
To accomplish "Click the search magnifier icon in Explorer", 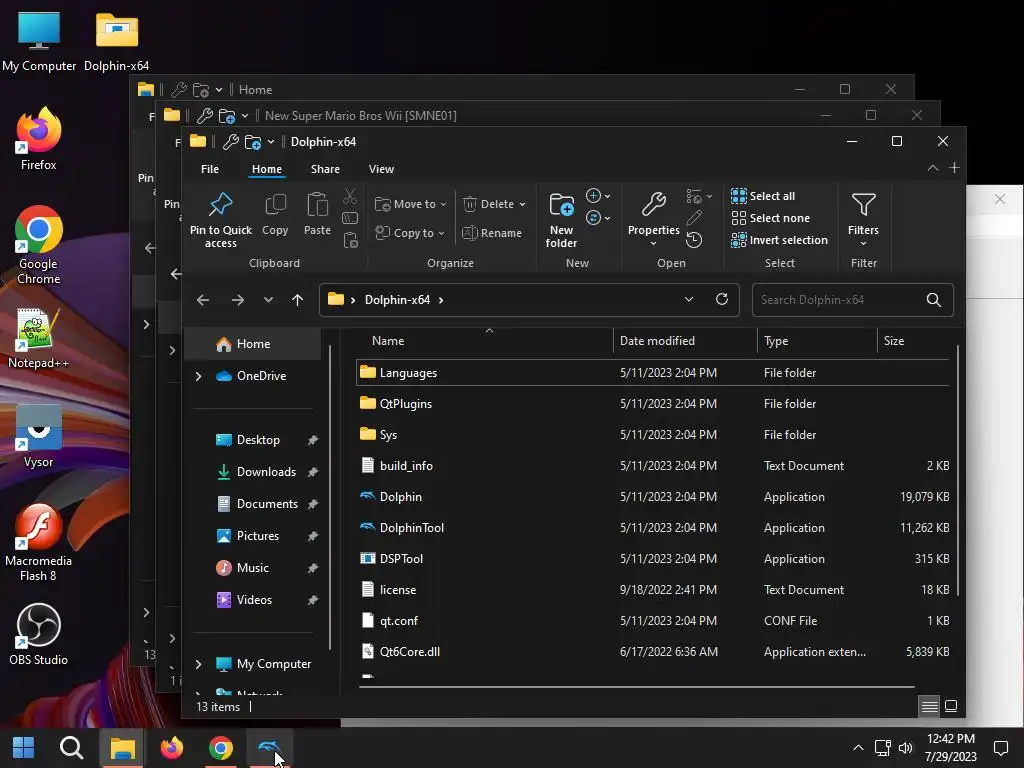I will [x=934, y=300].
